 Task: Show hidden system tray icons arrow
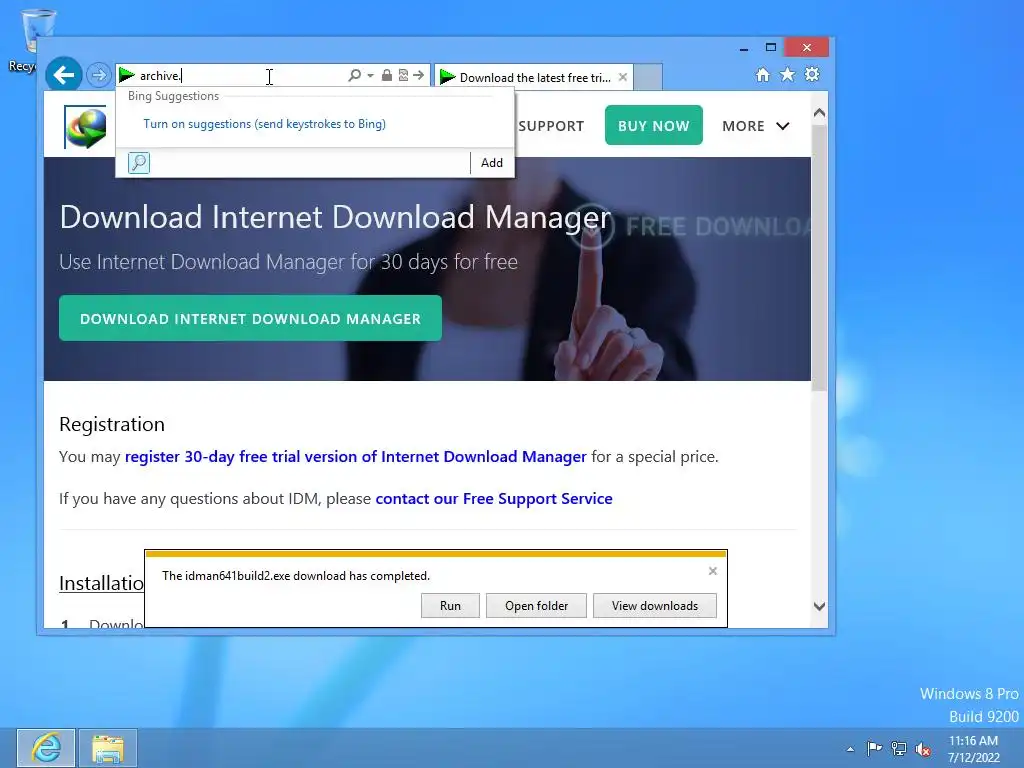[850, 749]
